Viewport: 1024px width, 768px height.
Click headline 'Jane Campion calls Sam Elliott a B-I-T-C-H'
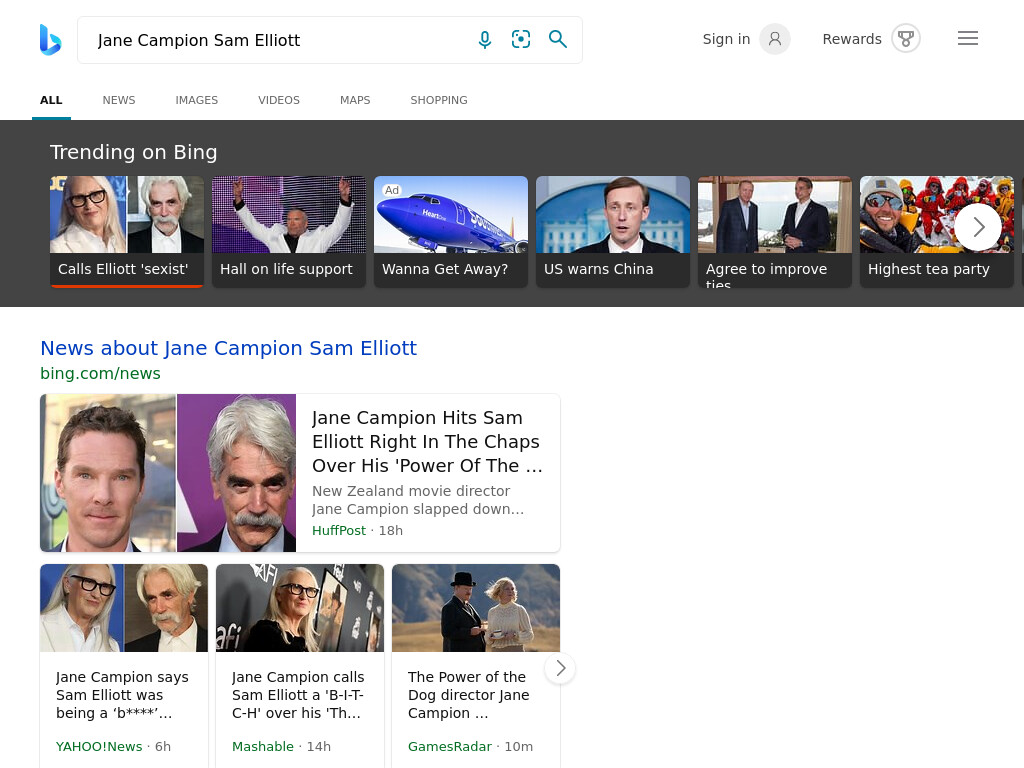coord(298,695)
